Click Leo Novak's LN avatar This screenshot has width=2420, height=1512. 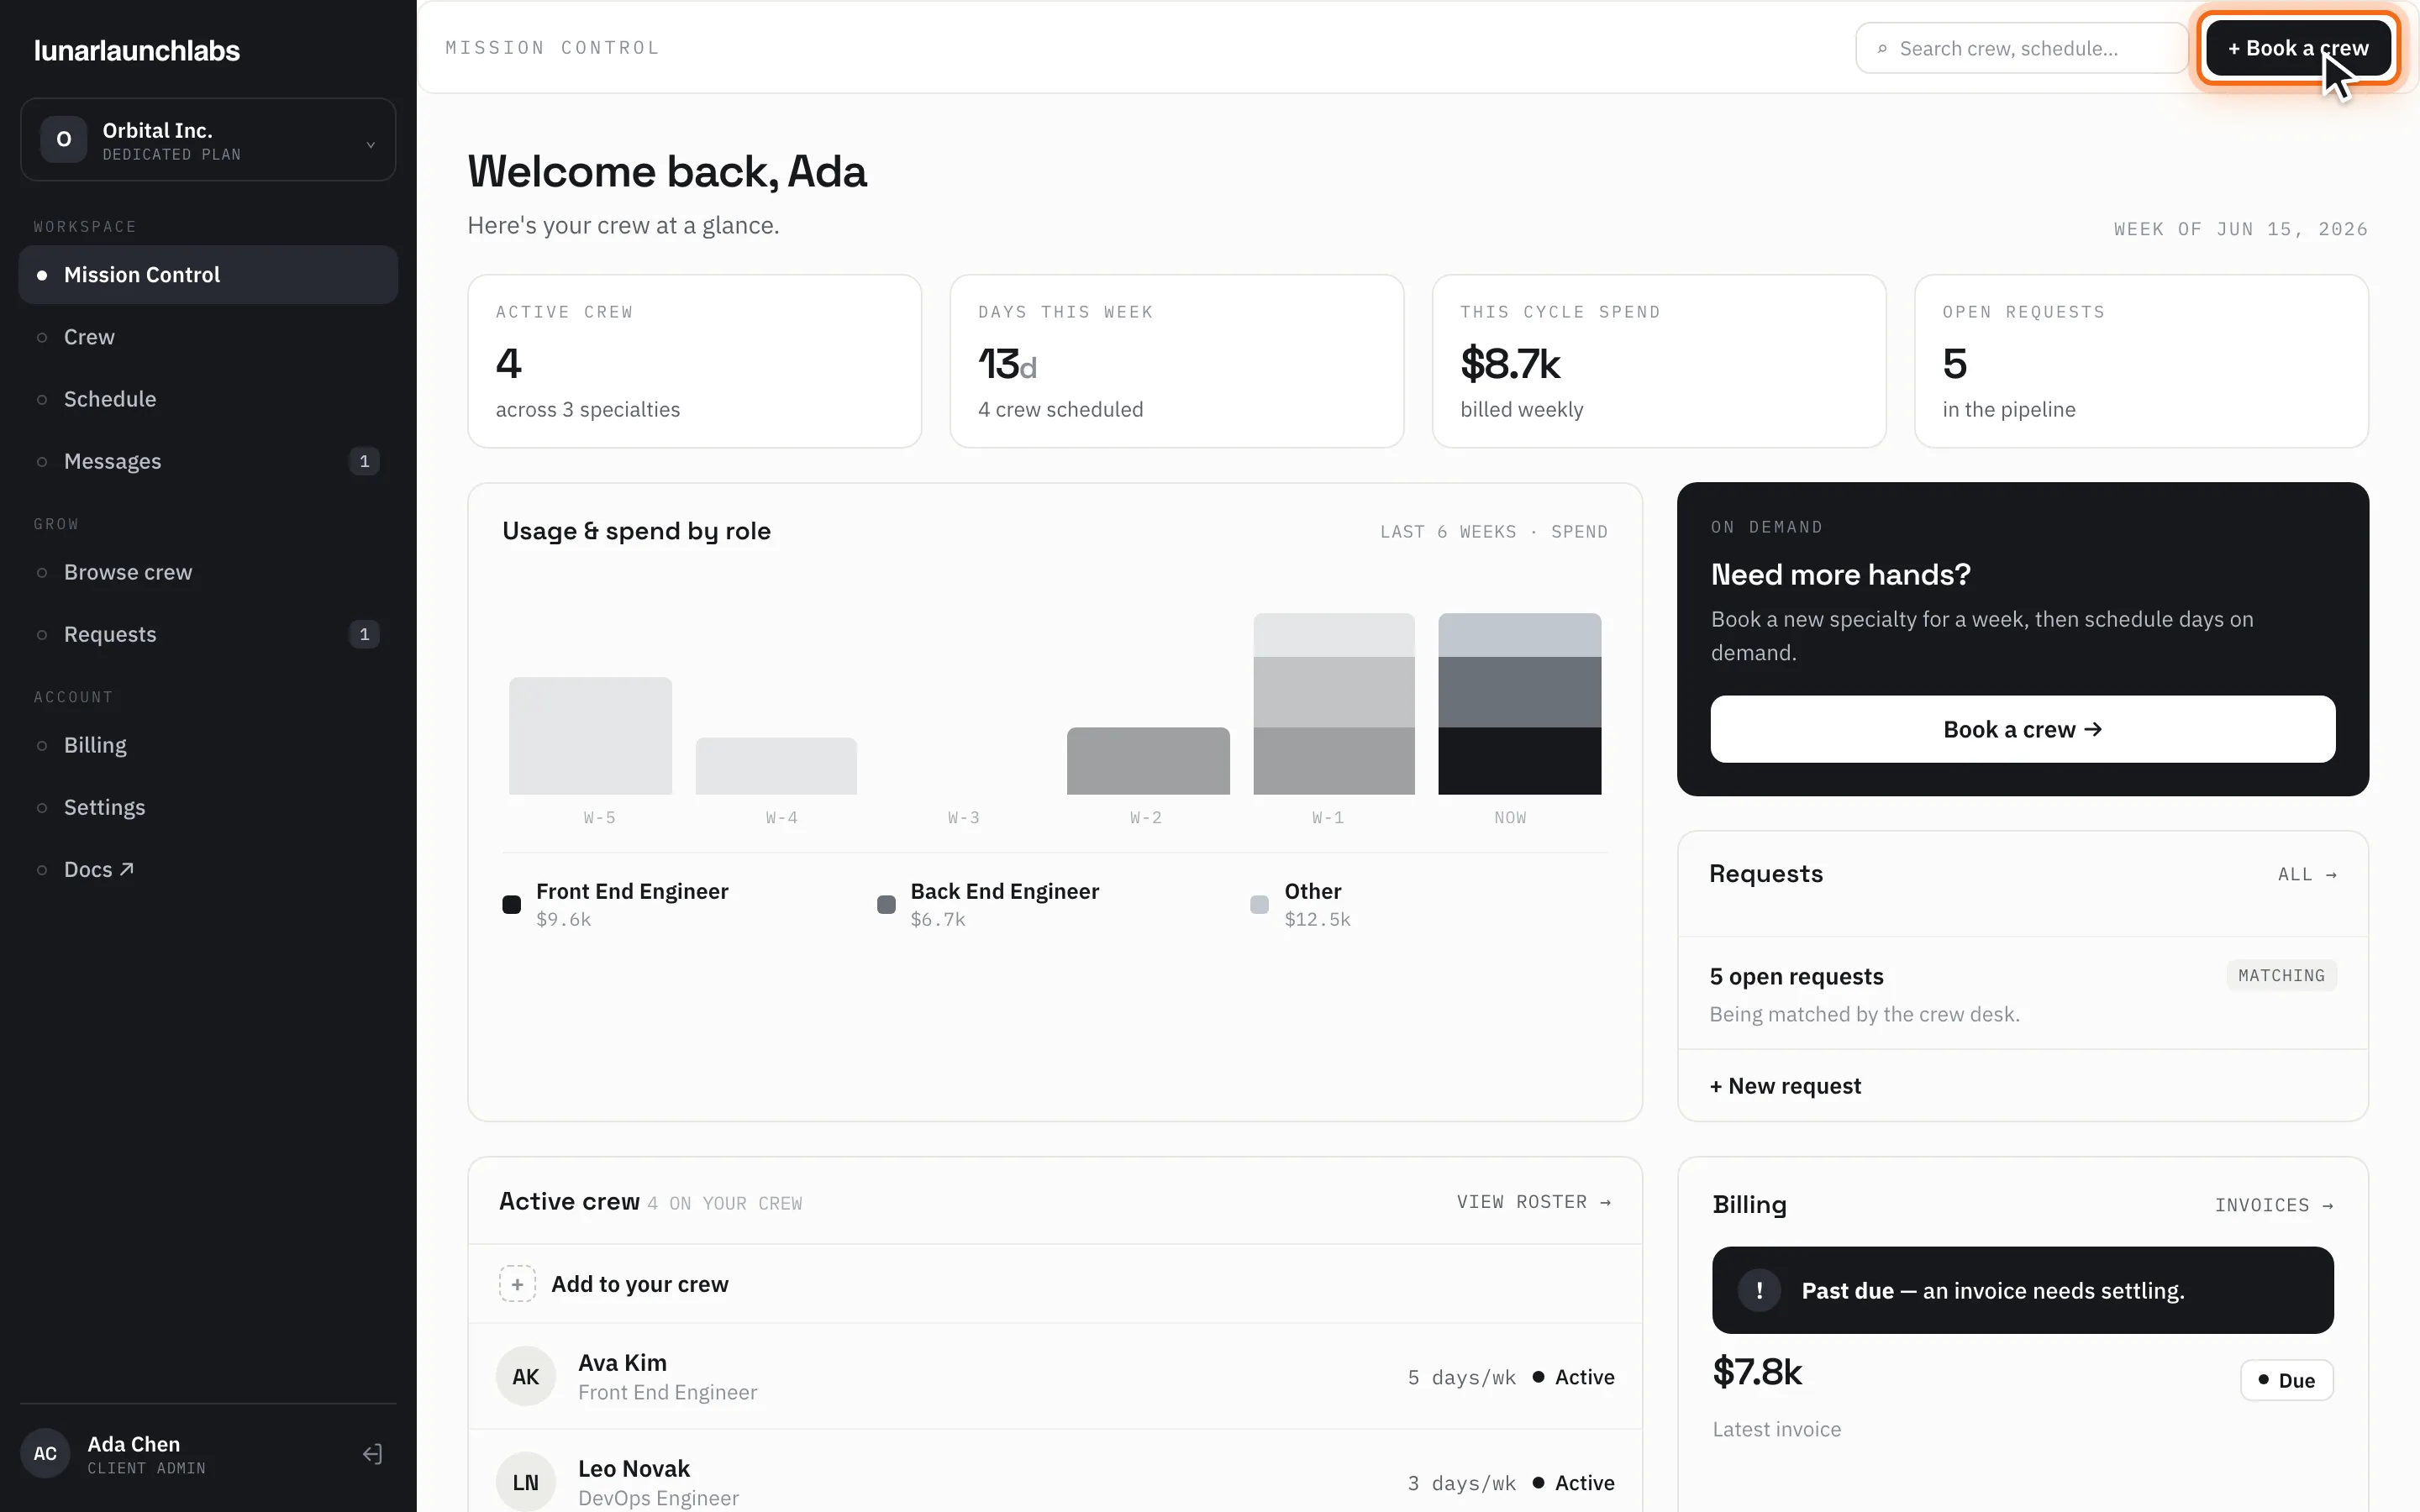tap(526, 1482)
